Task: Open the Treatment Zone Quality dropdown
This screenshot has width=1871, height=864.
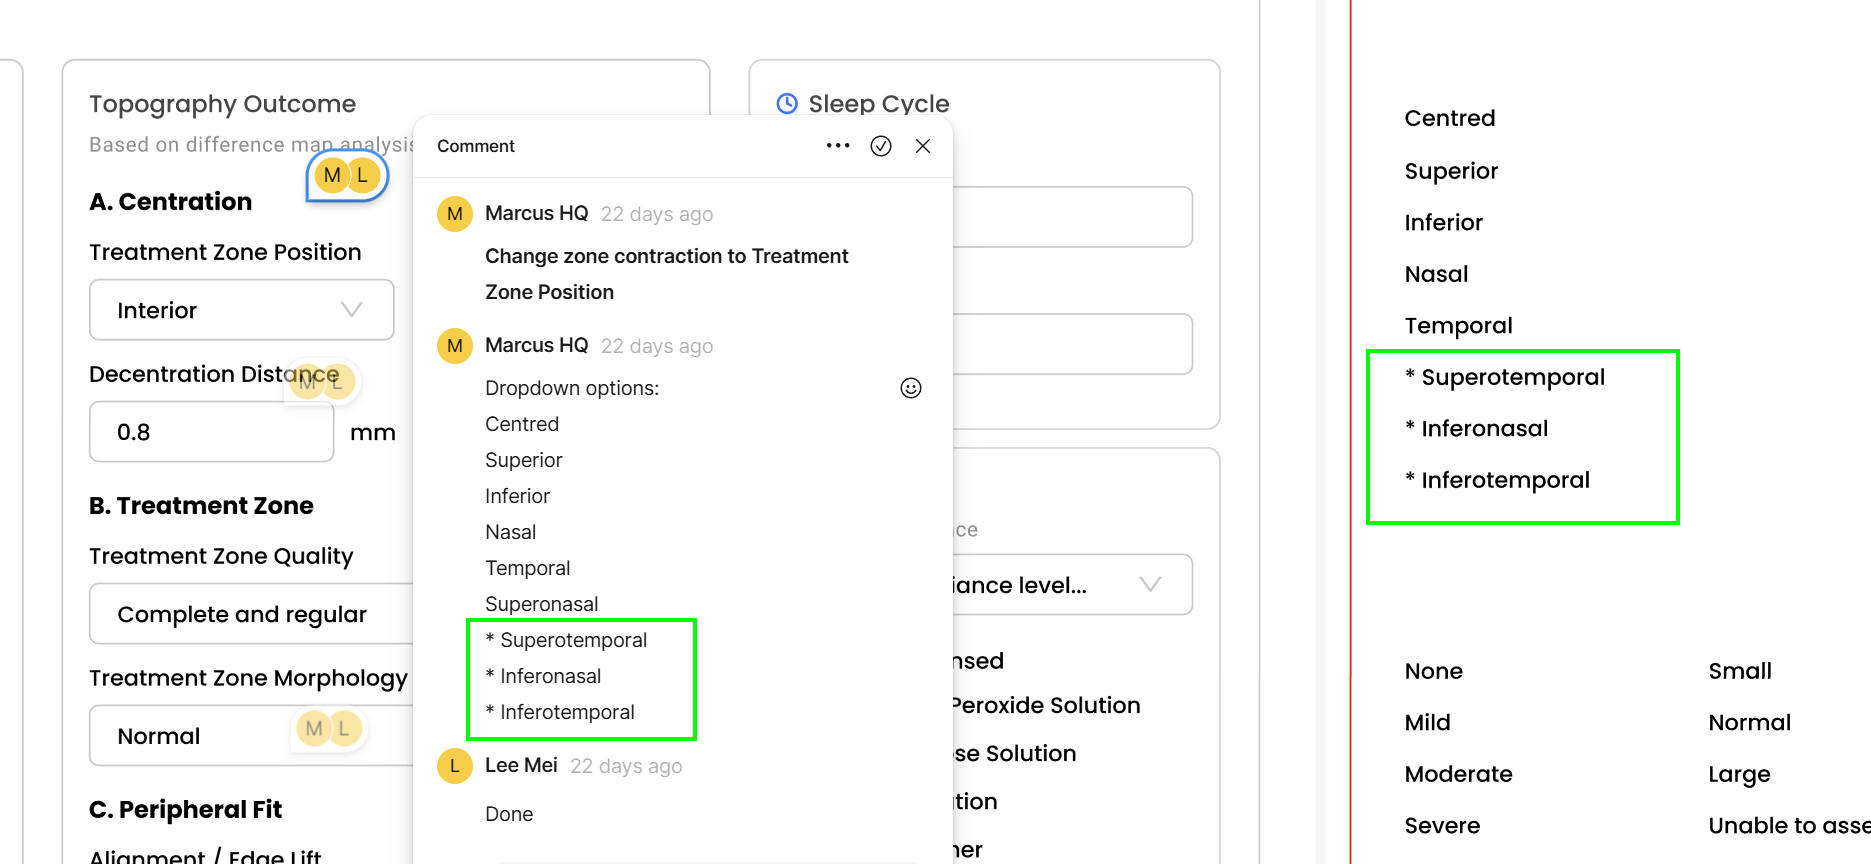Action: (x=252, y=614)
